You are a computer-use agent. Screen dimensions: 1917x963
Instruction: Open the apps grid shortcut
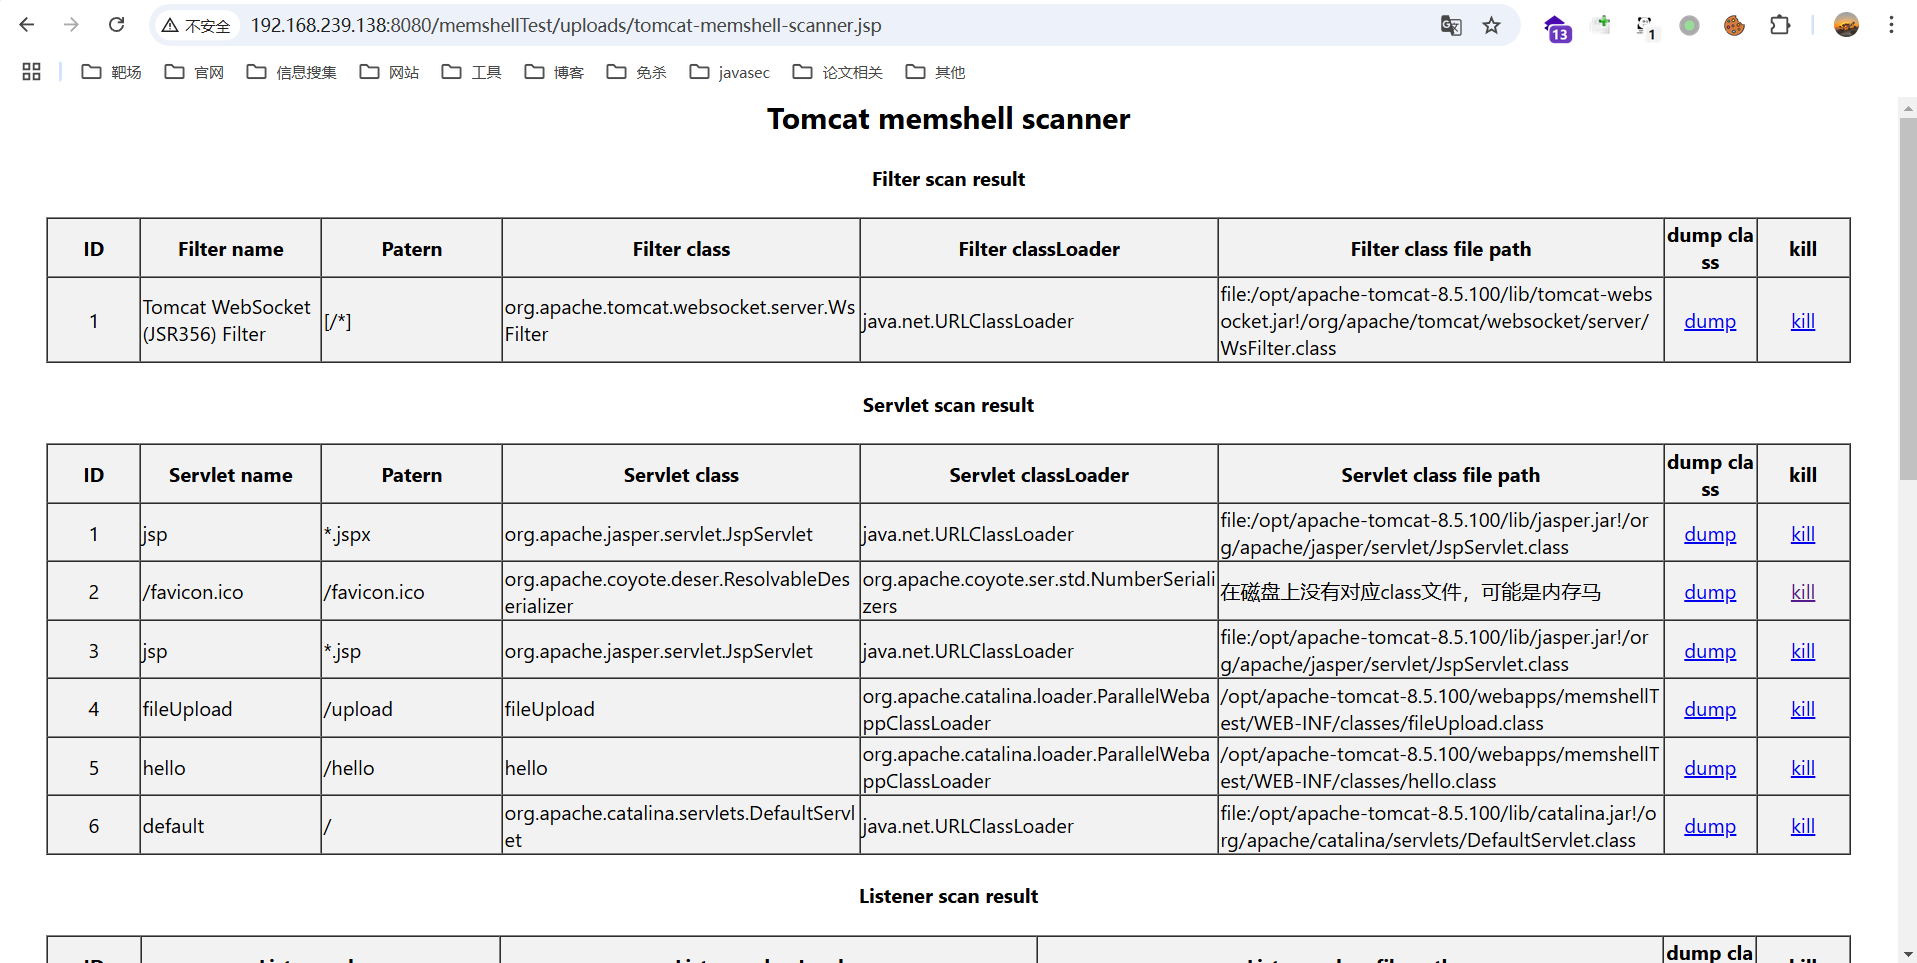click(x=31, y=72)
